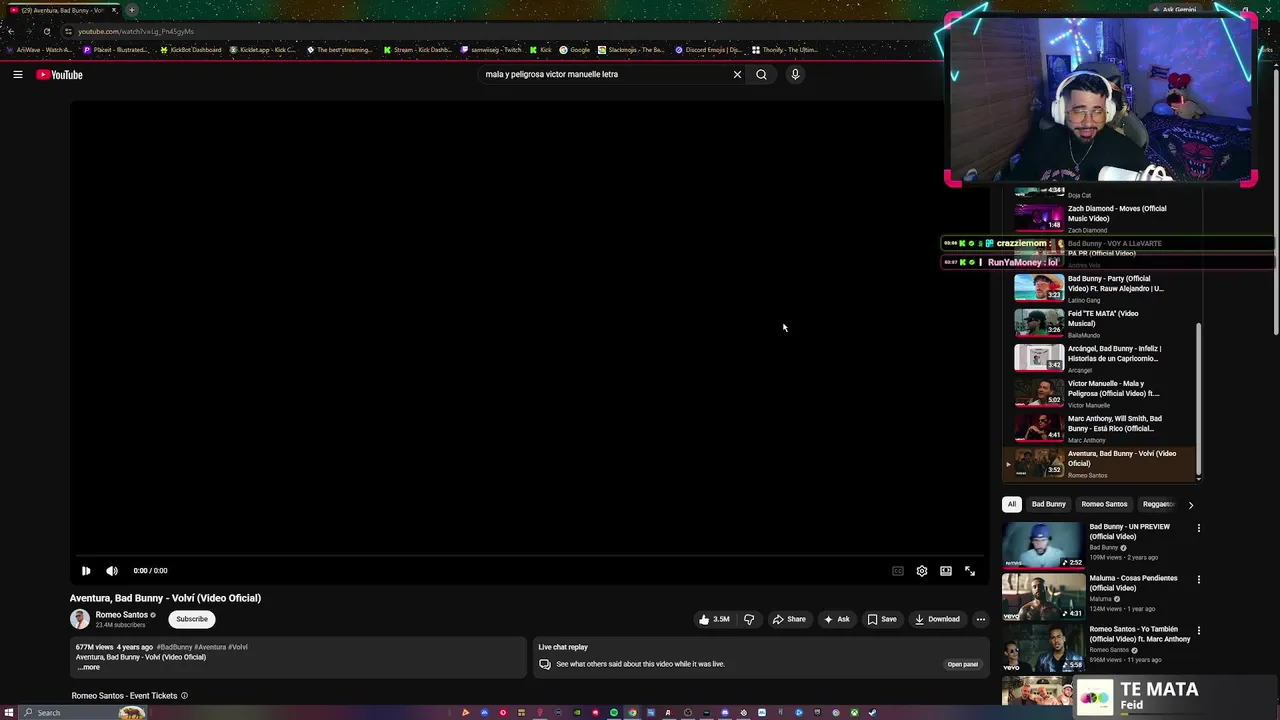Start voice search with microphone icon
Screen dimensions: 1280x720
[795, 74]
